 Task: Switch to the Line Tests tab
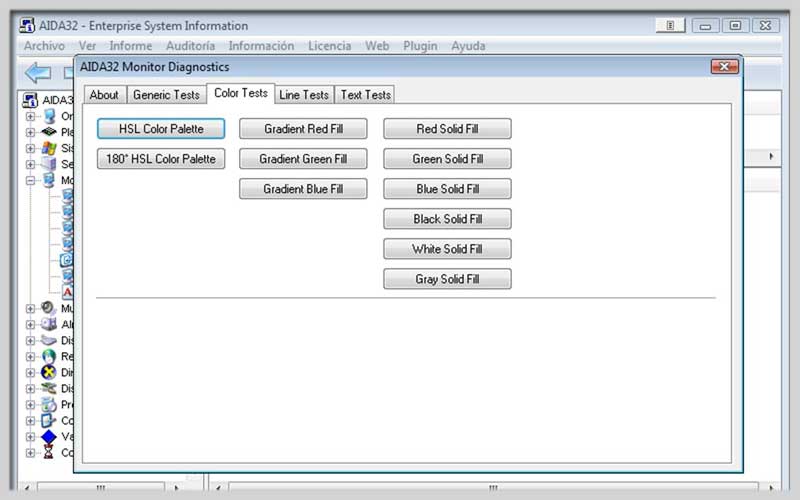click(304, 95)
